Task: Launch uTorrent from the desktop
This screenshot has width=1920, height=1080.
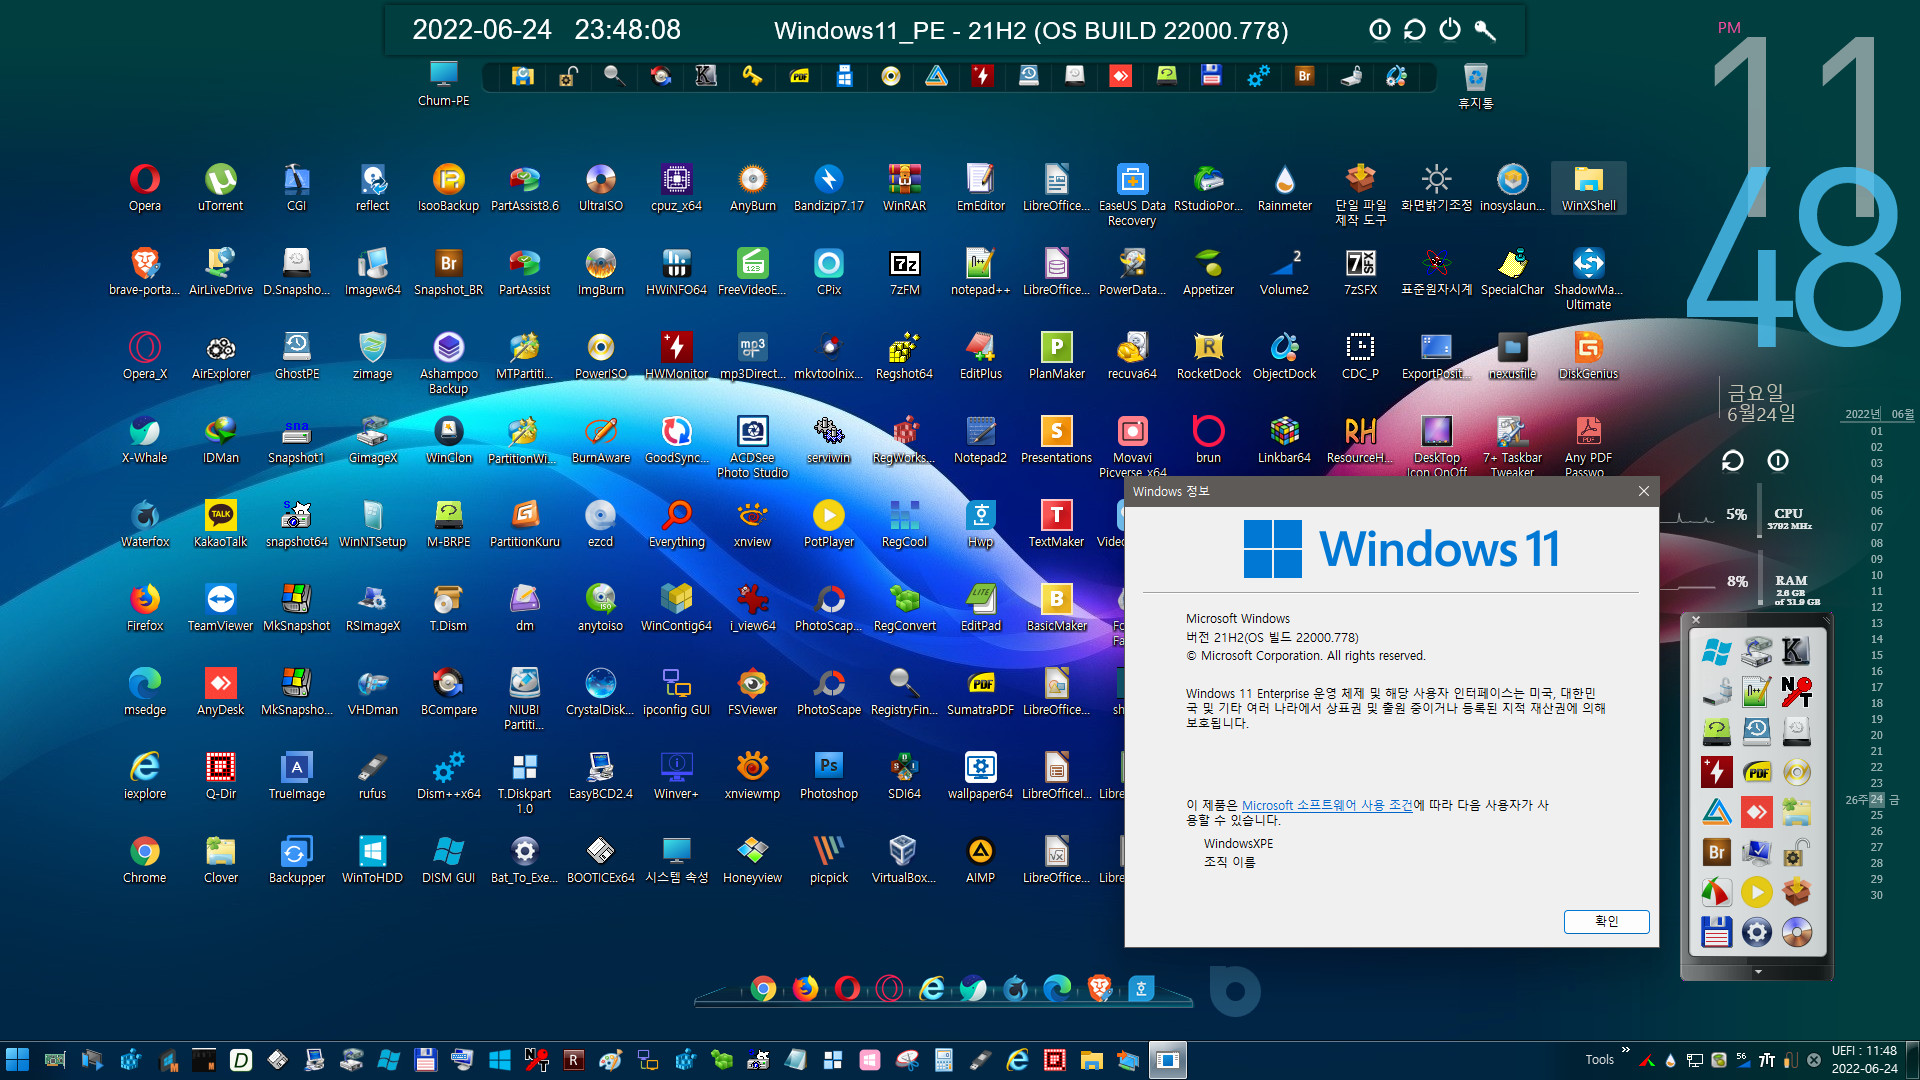Action: point(221,188)
